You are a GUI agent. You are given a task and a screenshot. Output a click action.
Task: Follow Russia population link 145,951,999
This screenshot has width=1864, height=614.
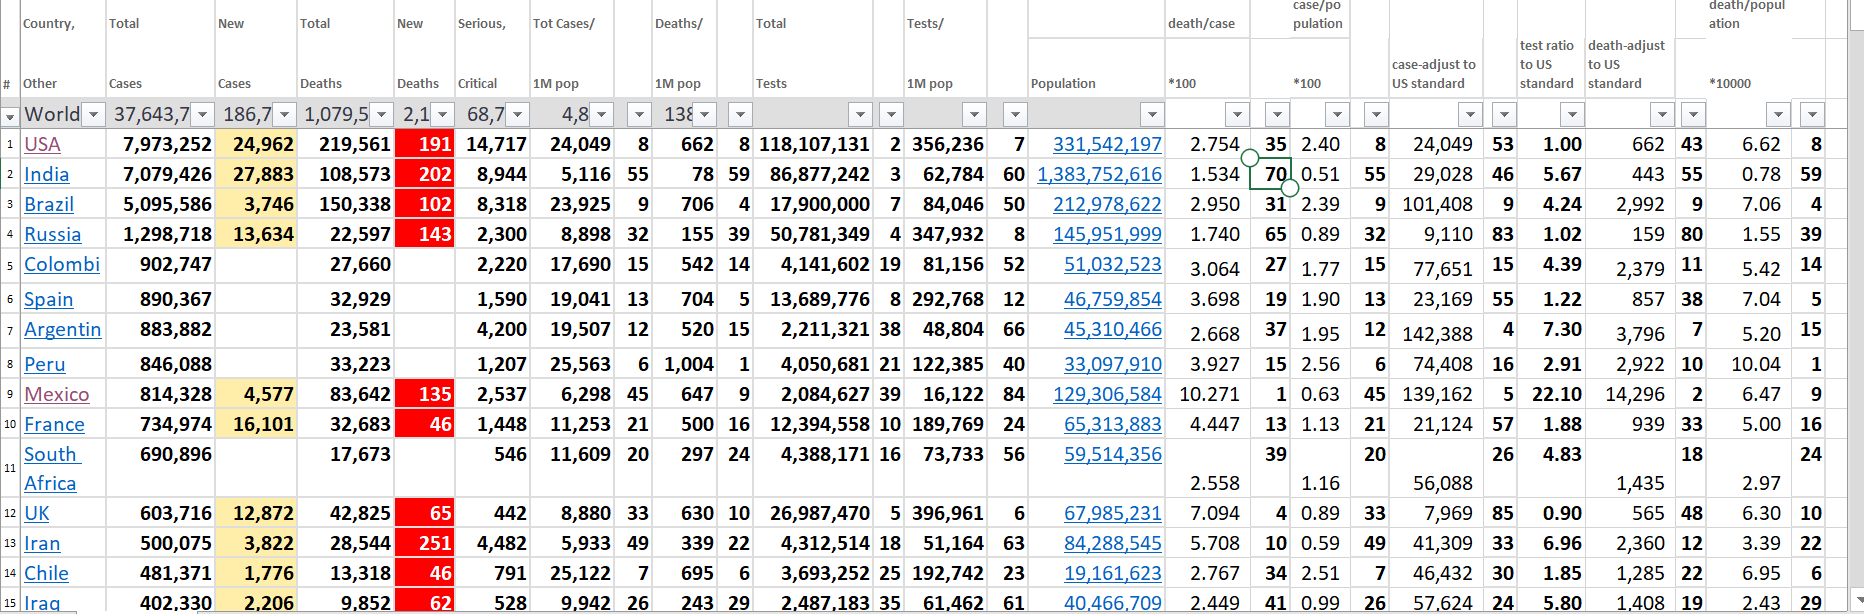[1107, 234]
